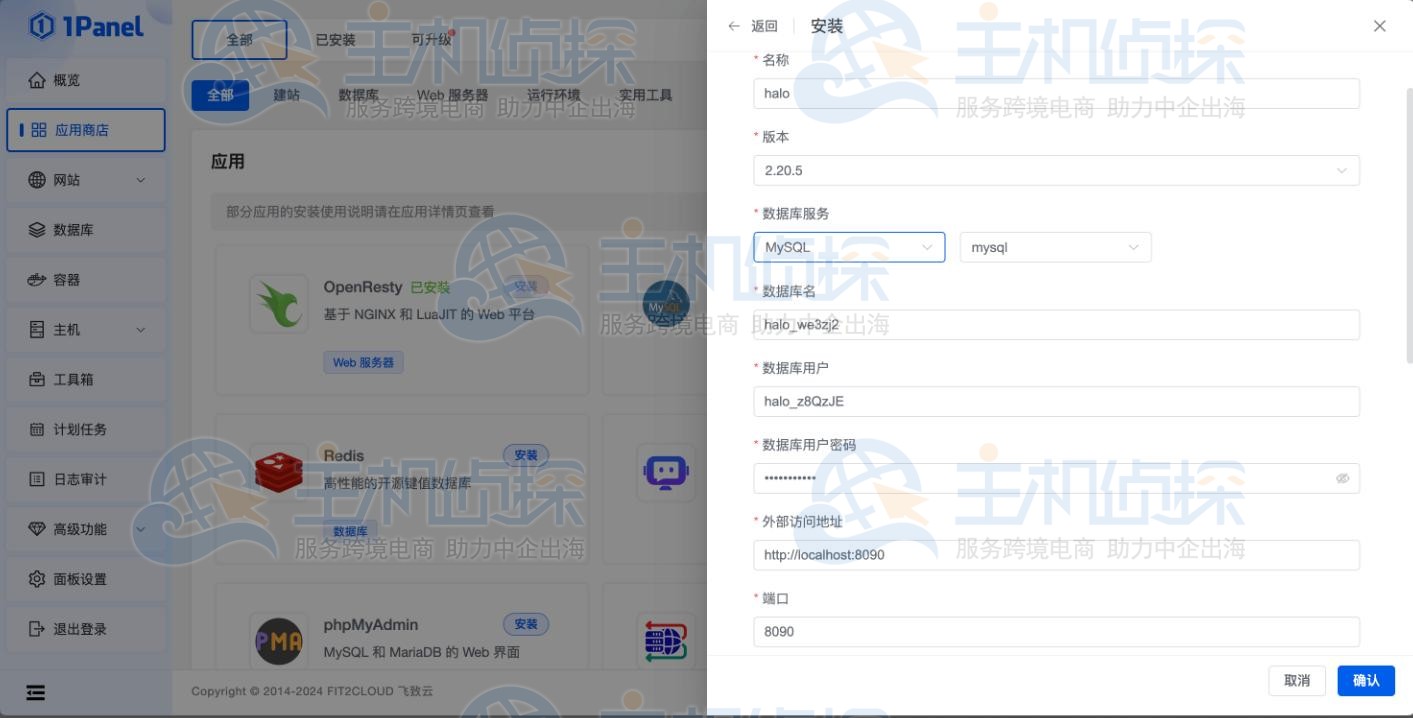Select the Web 服务器 category filter
Viewport: 1413px width, 718px height.
[452, 95]
